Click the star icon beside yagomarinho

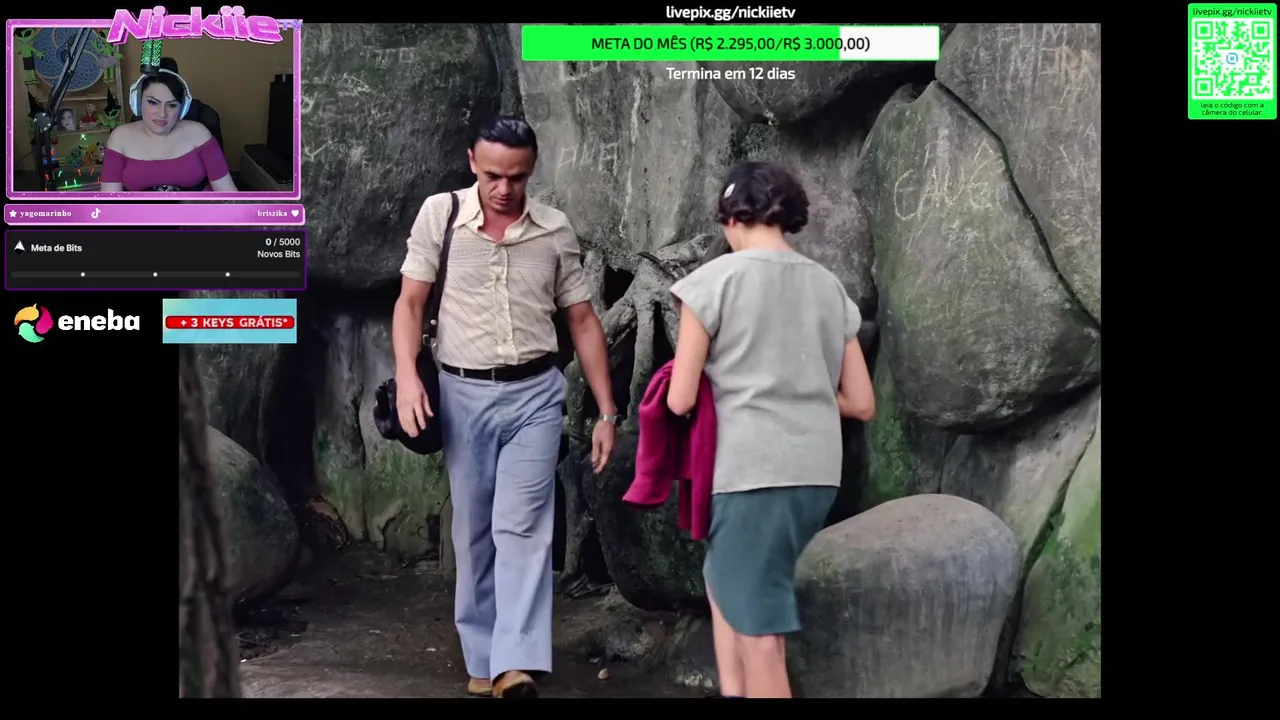(x=13, y=213)
